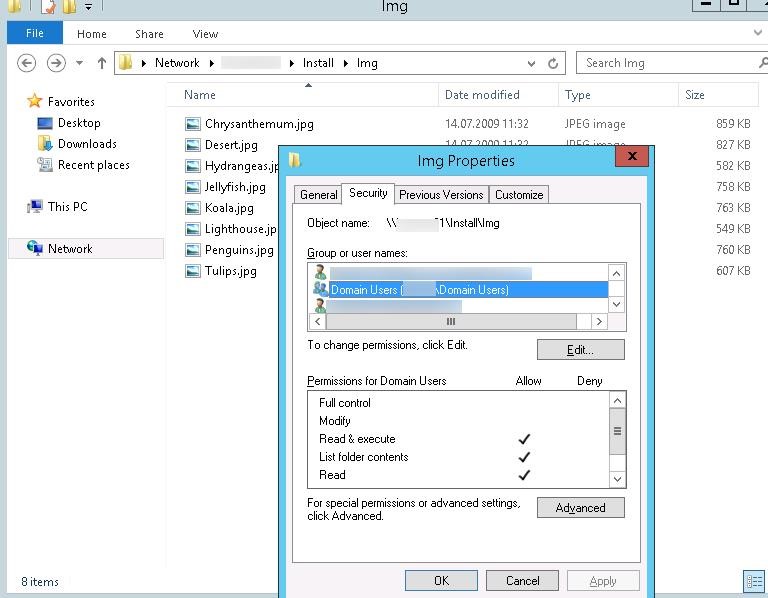Image resolution: width=768 pixels, height=598 pixels.
Task: Open Advanced security settings
Action: pos(580,508)
